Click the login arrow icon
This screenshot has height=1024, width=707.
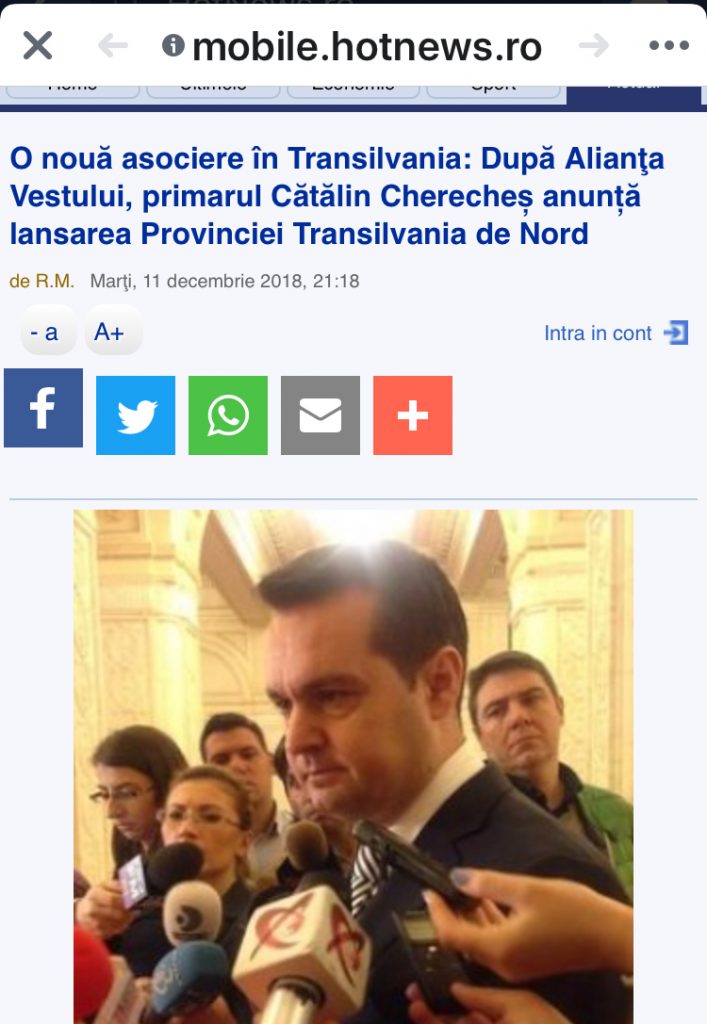pos(676,332)
